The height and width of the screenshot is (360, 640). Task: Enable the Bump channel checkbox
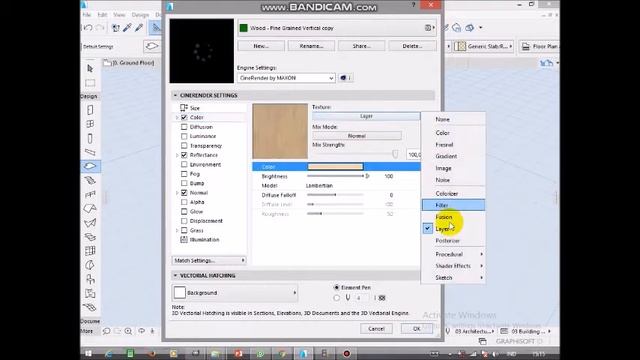coord(184,183)
